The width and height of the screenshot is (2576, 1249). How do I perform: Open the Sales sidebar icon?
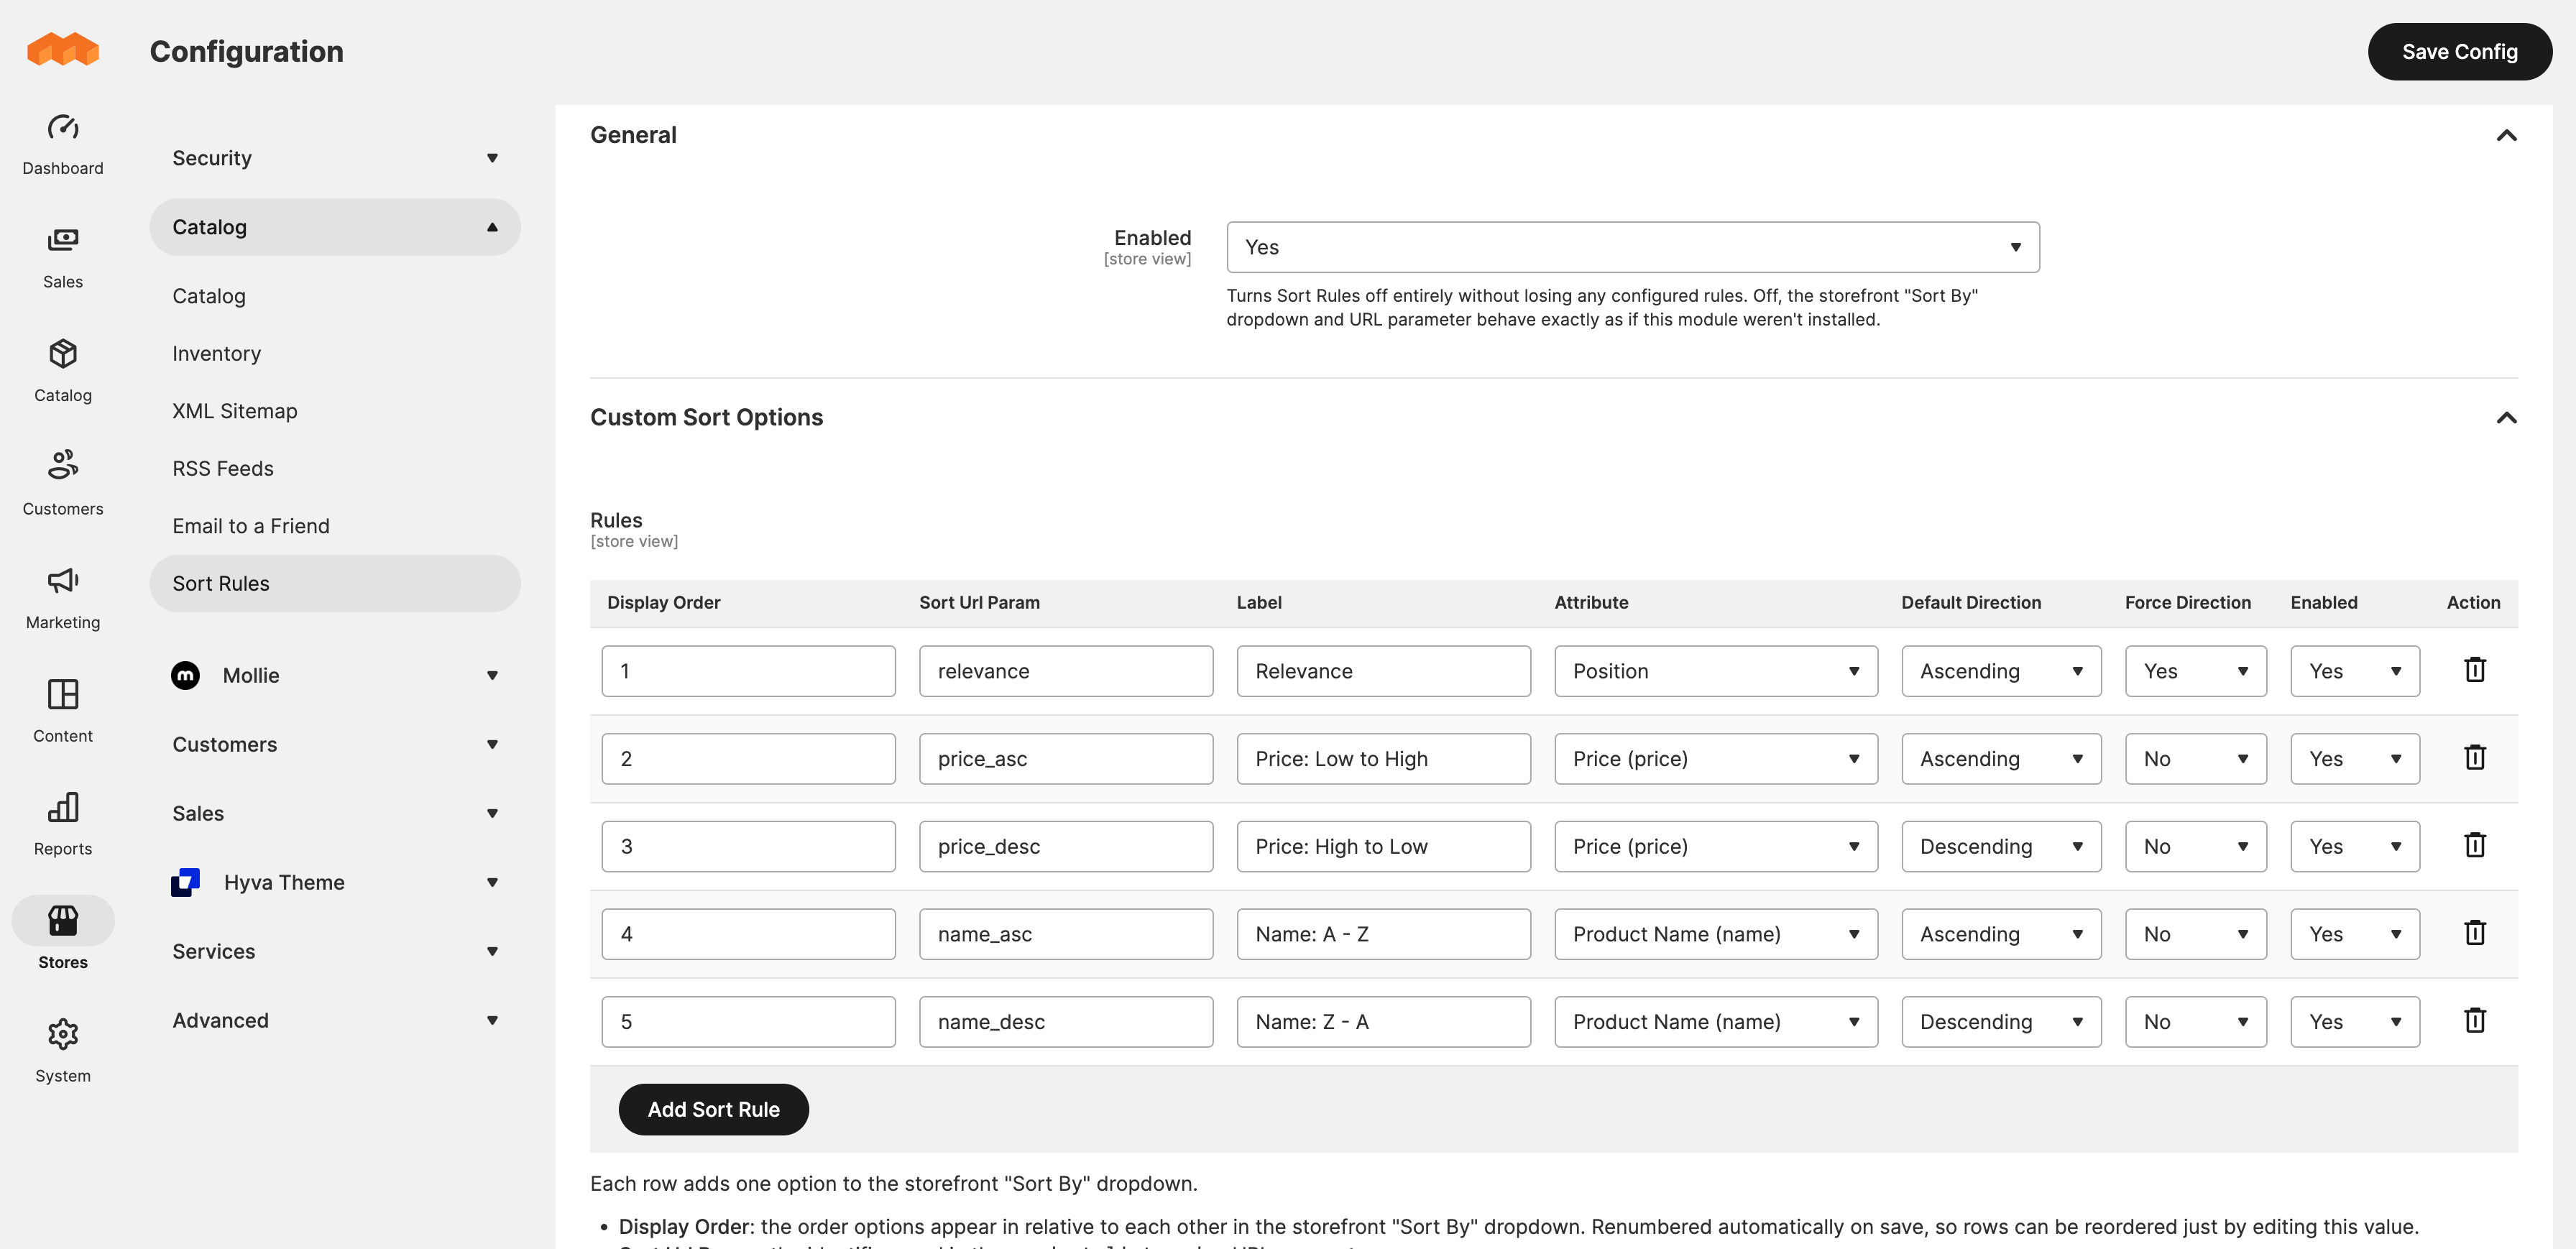63,240
